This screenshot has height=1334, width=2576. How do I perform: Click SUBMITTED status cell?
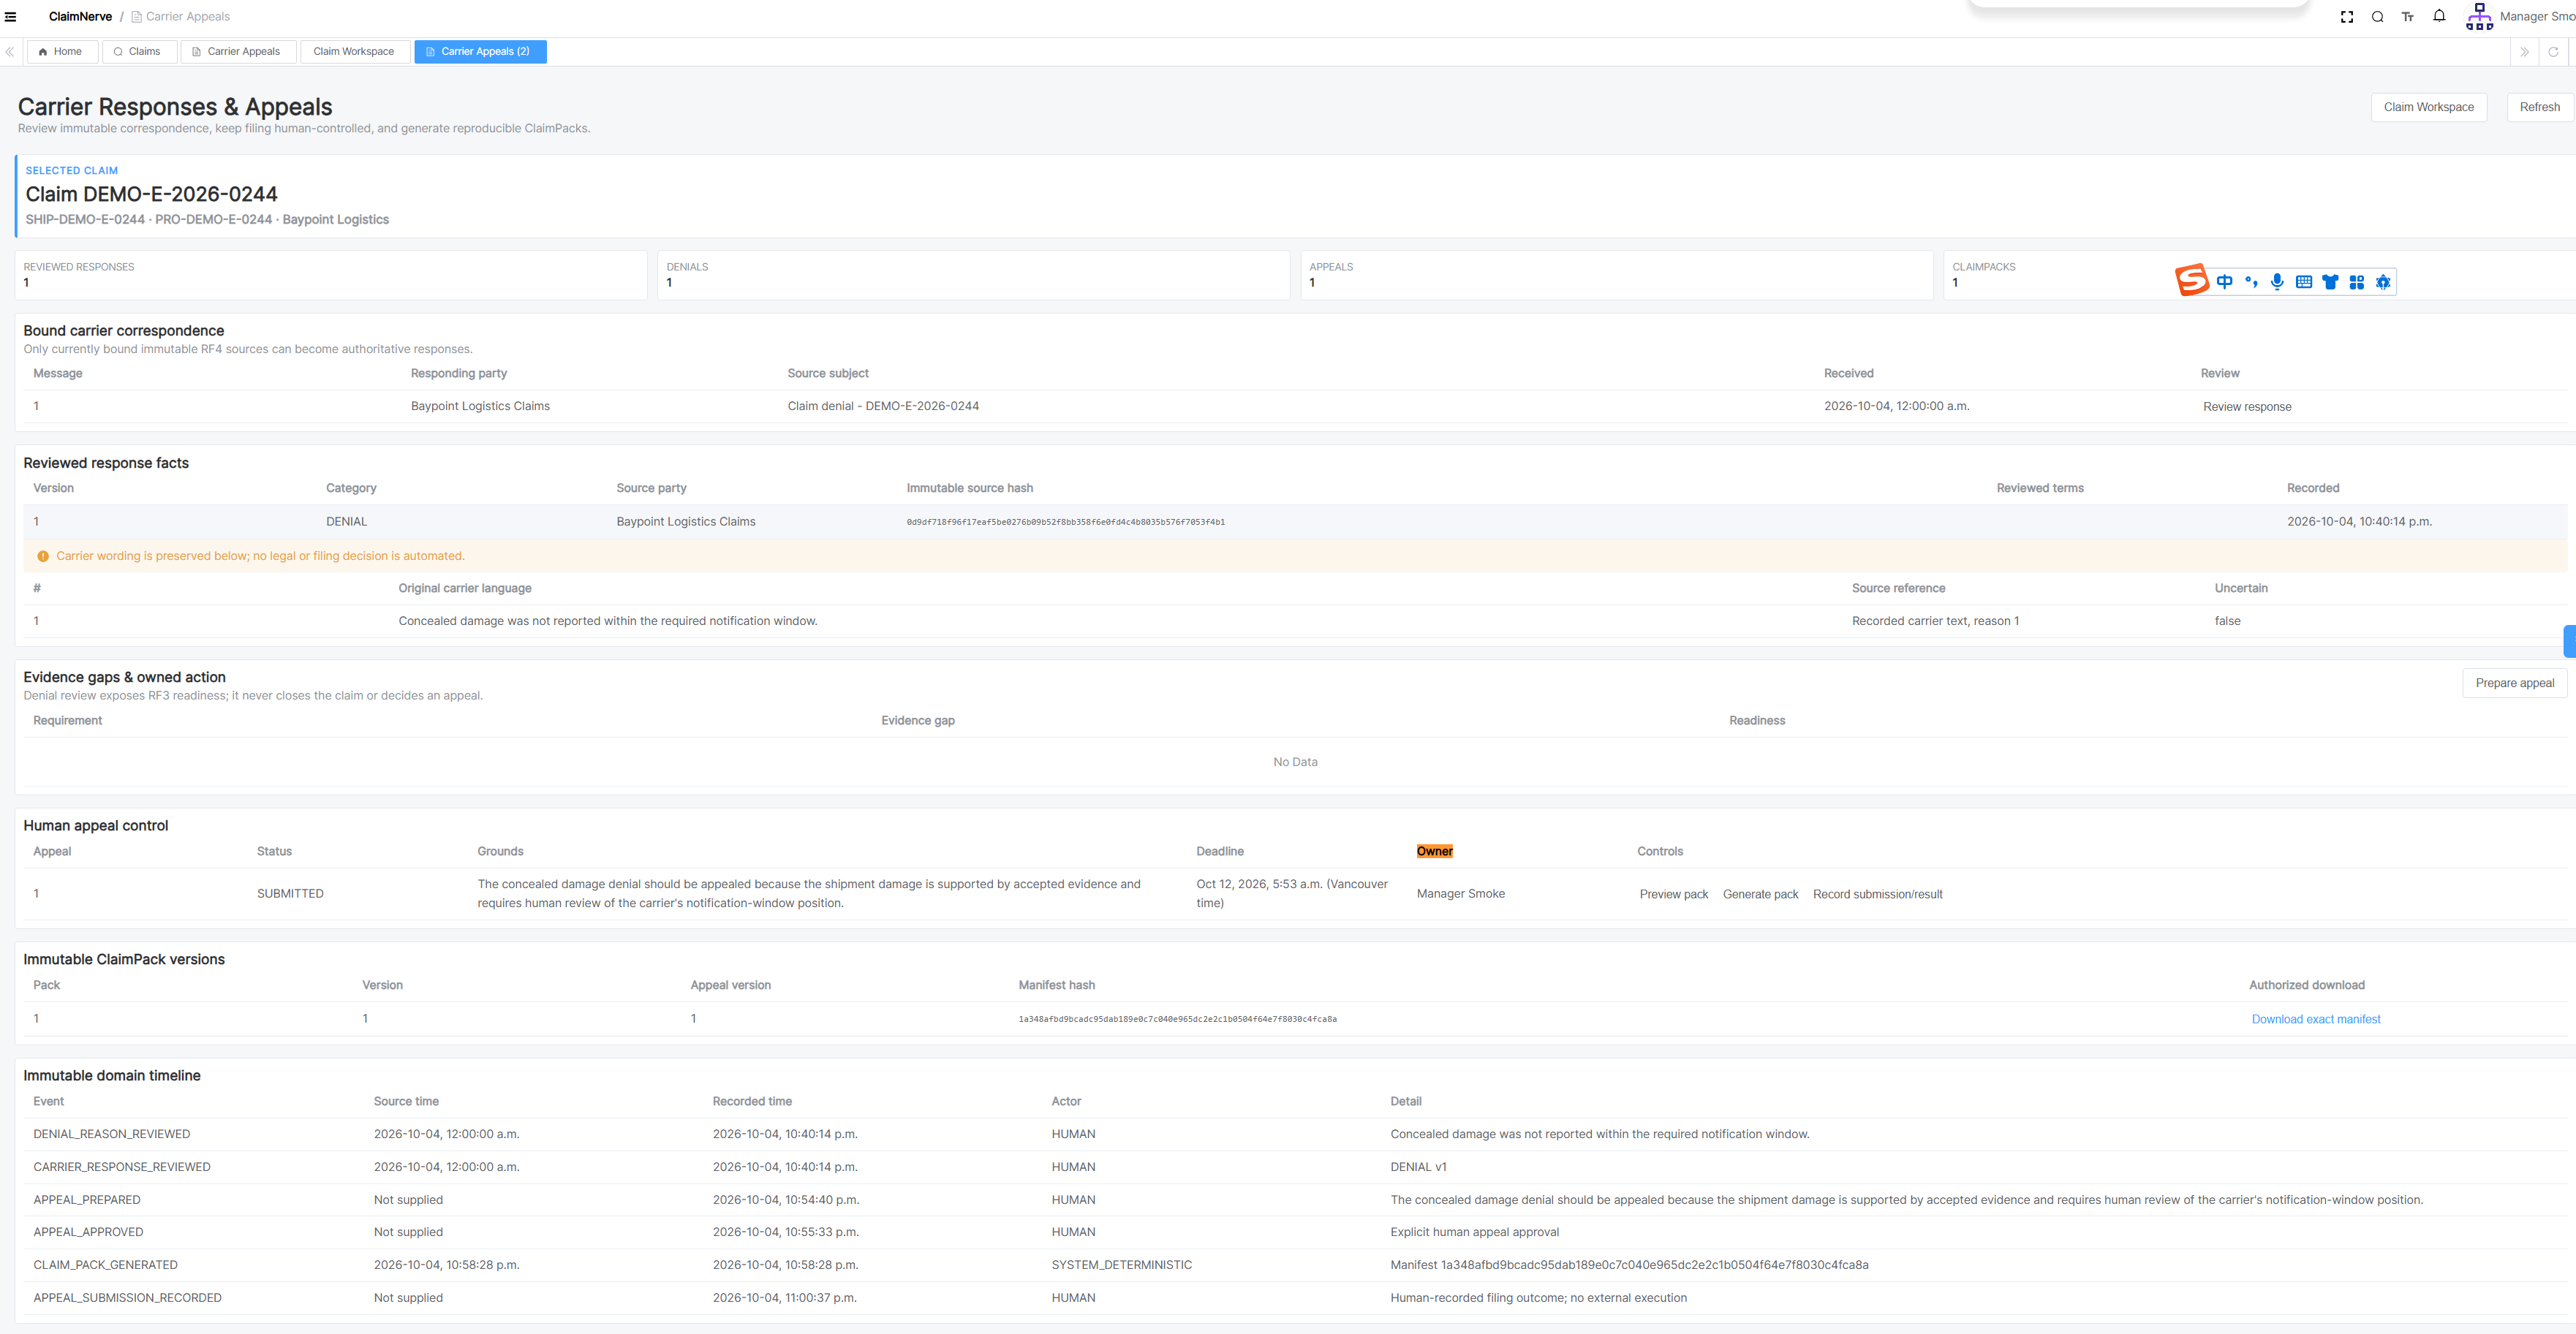point(290,894)
